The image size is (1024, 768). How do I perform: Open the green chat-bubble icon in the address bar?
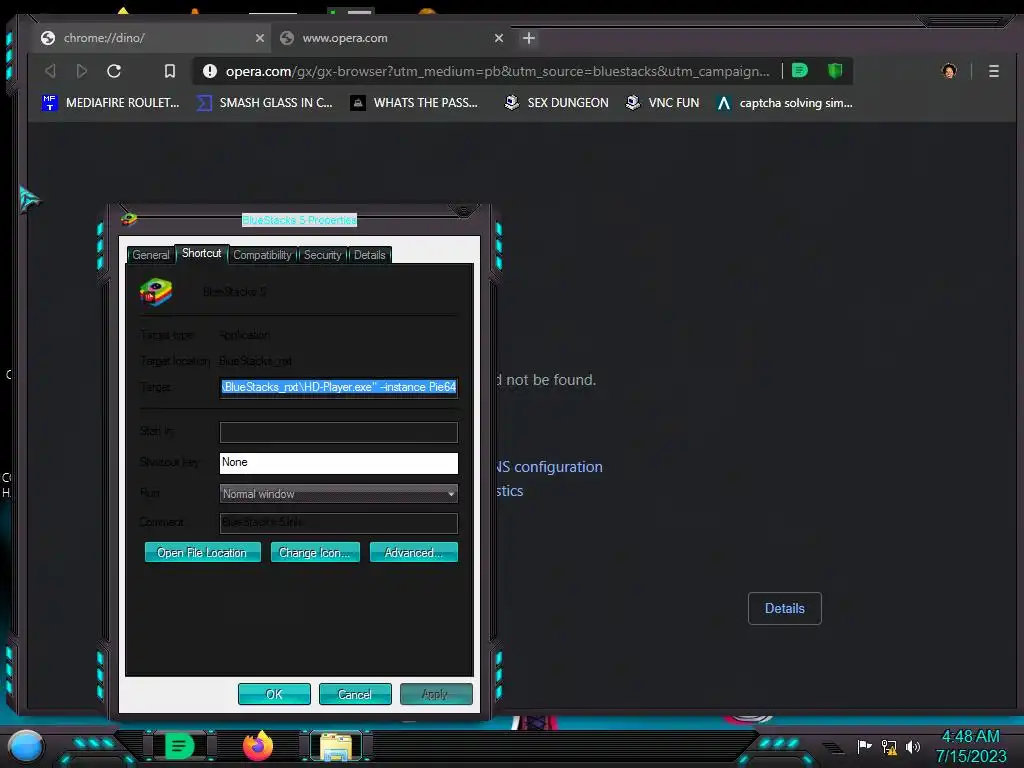pyautogui.click(x=800, y=70)
